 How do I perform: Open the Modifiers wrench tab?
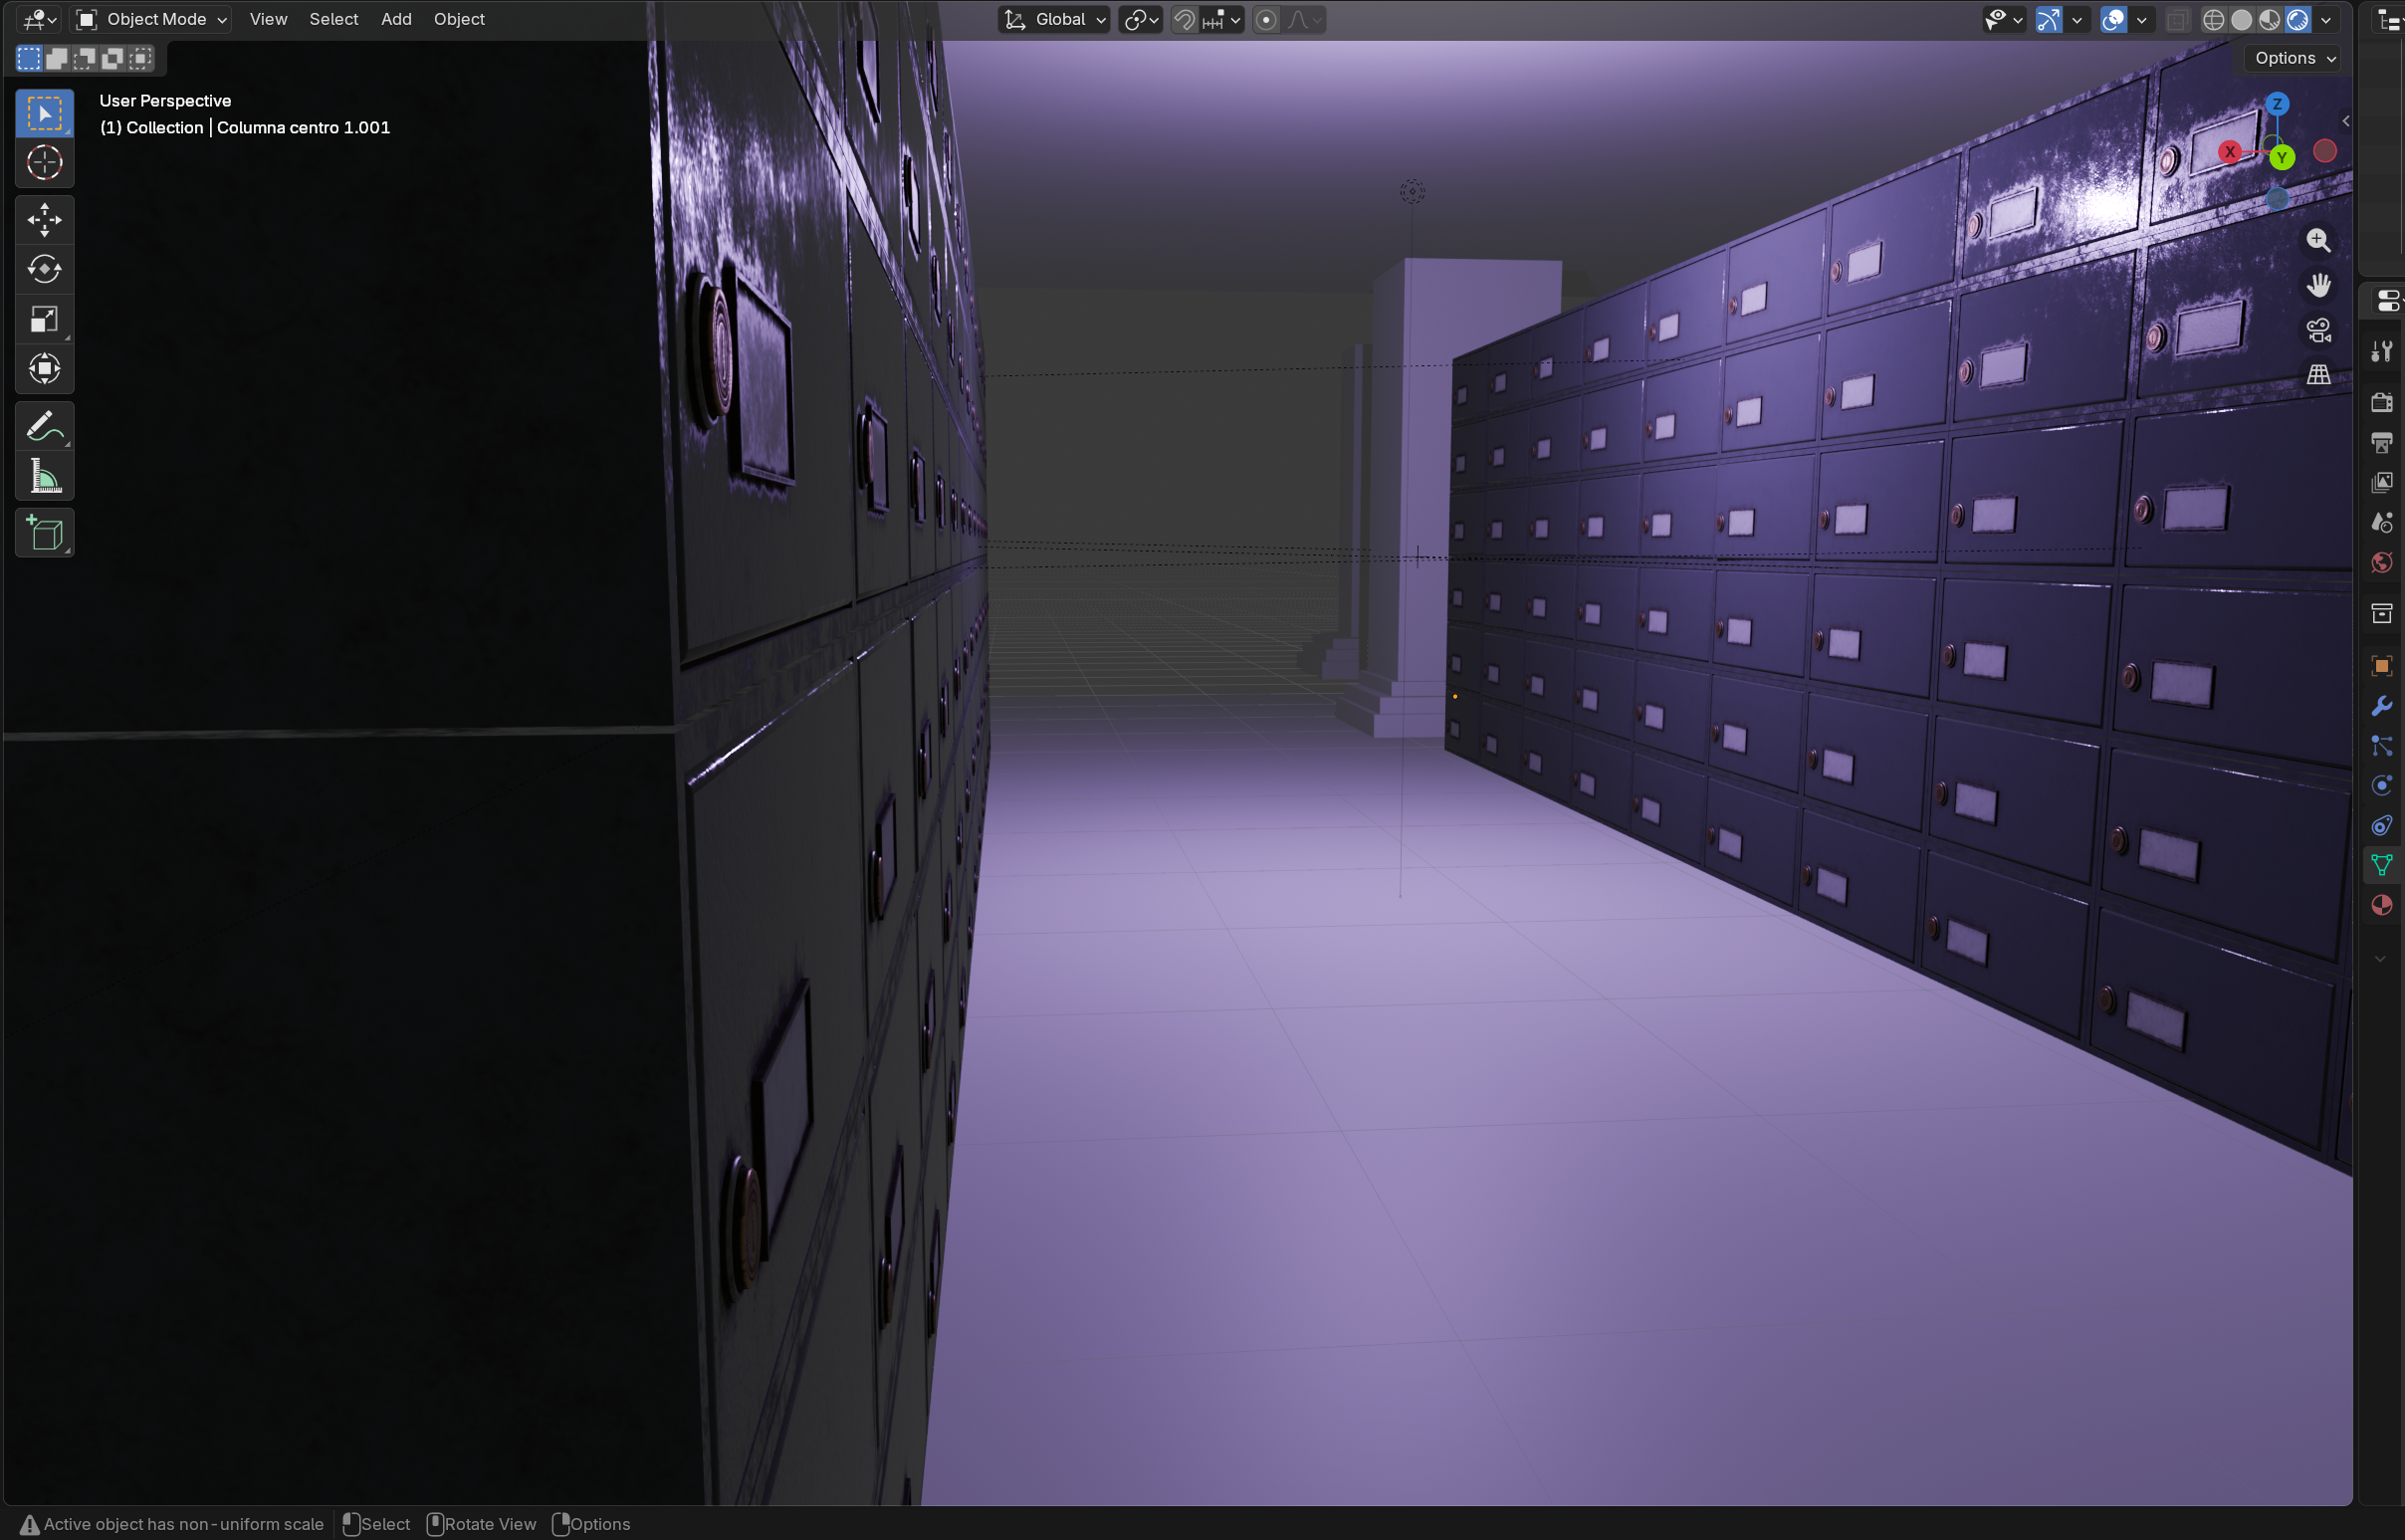[2381, 706]
